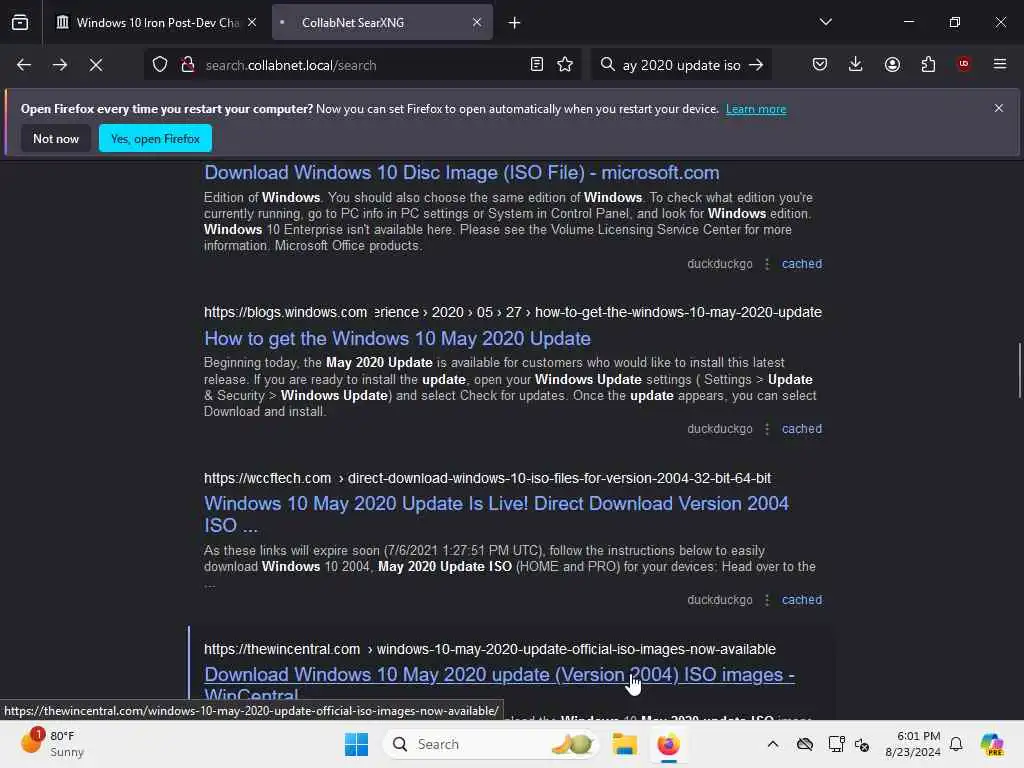Viewport: 1024px width, 768px height.
Task: Click the https://wccftech.com URL text
Action: [267, 478]
